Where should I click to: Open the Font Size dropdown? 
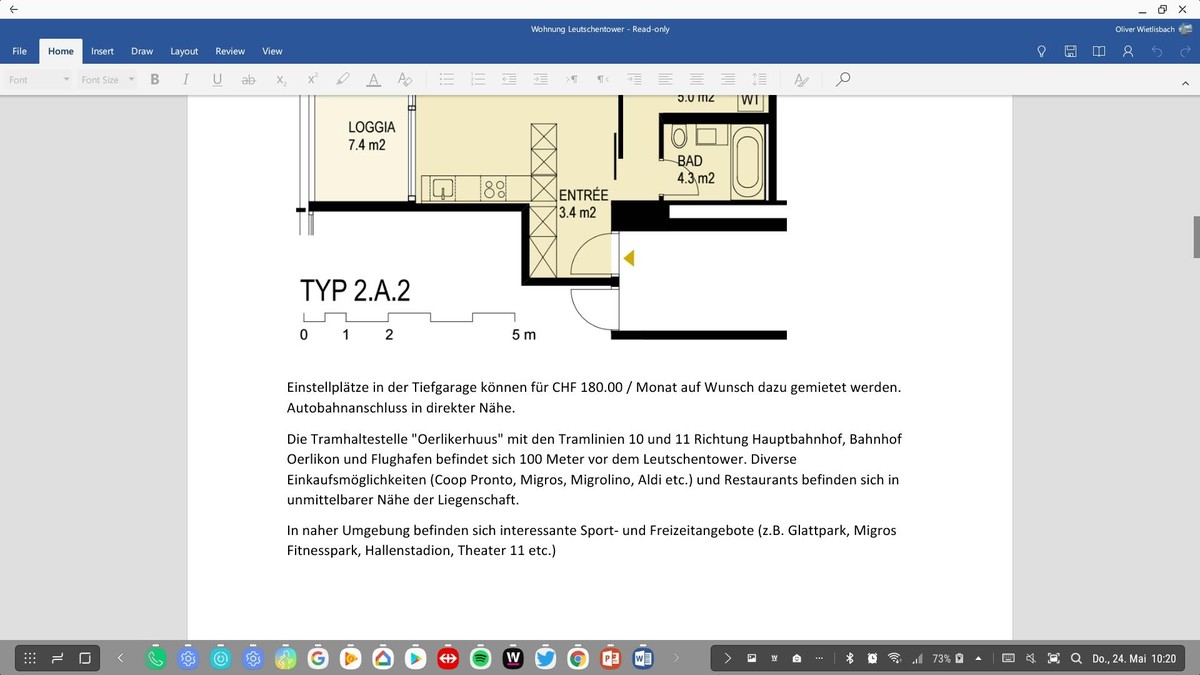107,80
